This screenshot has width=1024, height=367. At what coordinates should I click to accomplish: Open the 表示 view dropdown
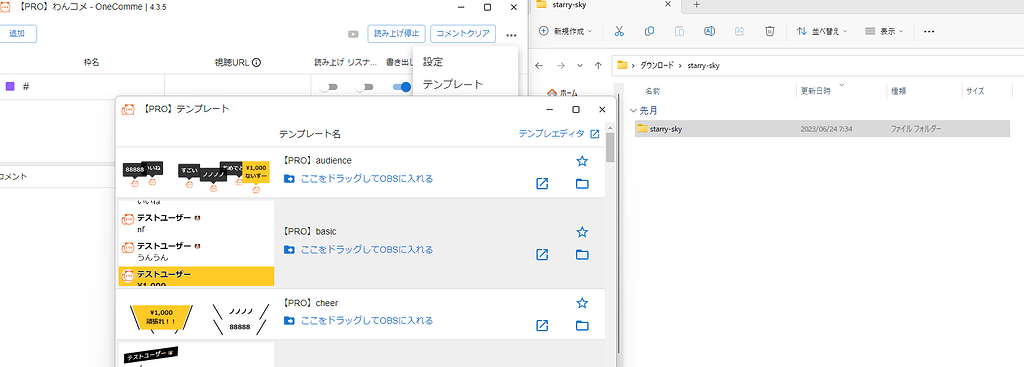[x=884, y=31]
